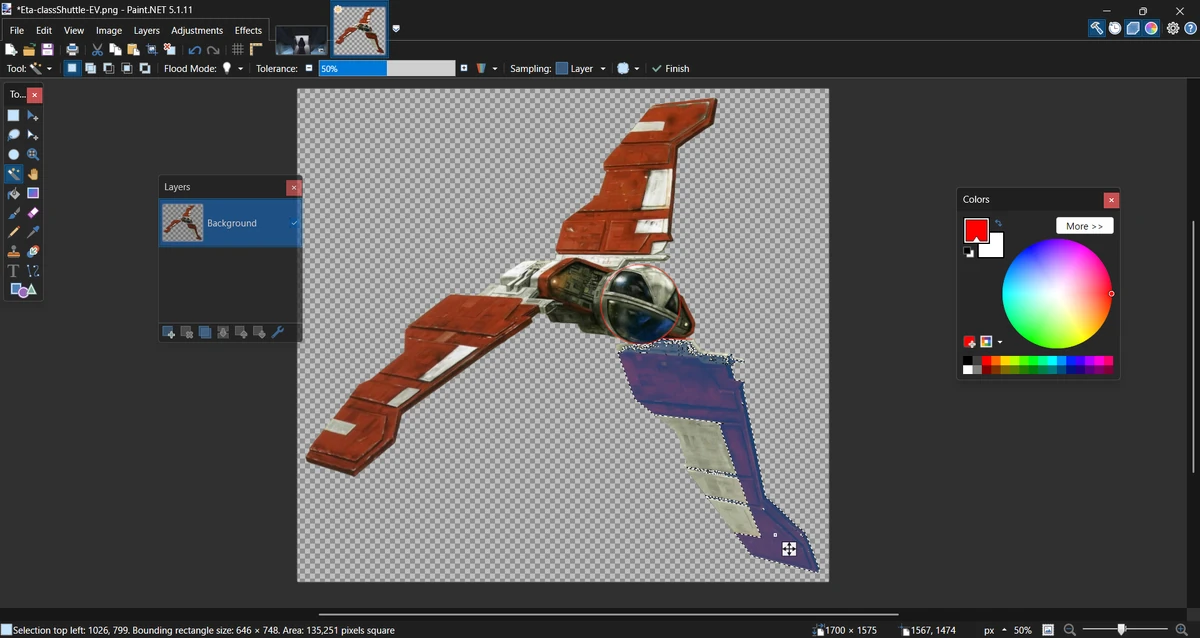This screenshot has height=638, width=1200.
Task: Set selection mode to Add (union)
Action: [90, 68]
